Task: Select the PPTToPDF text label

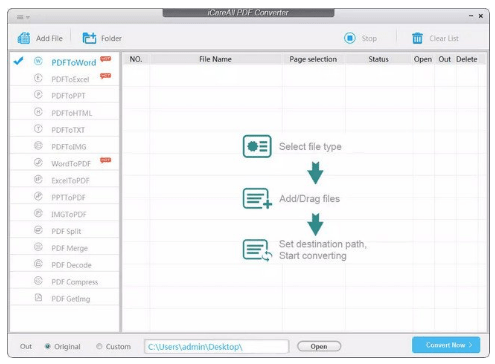Action: click(68, 197)
